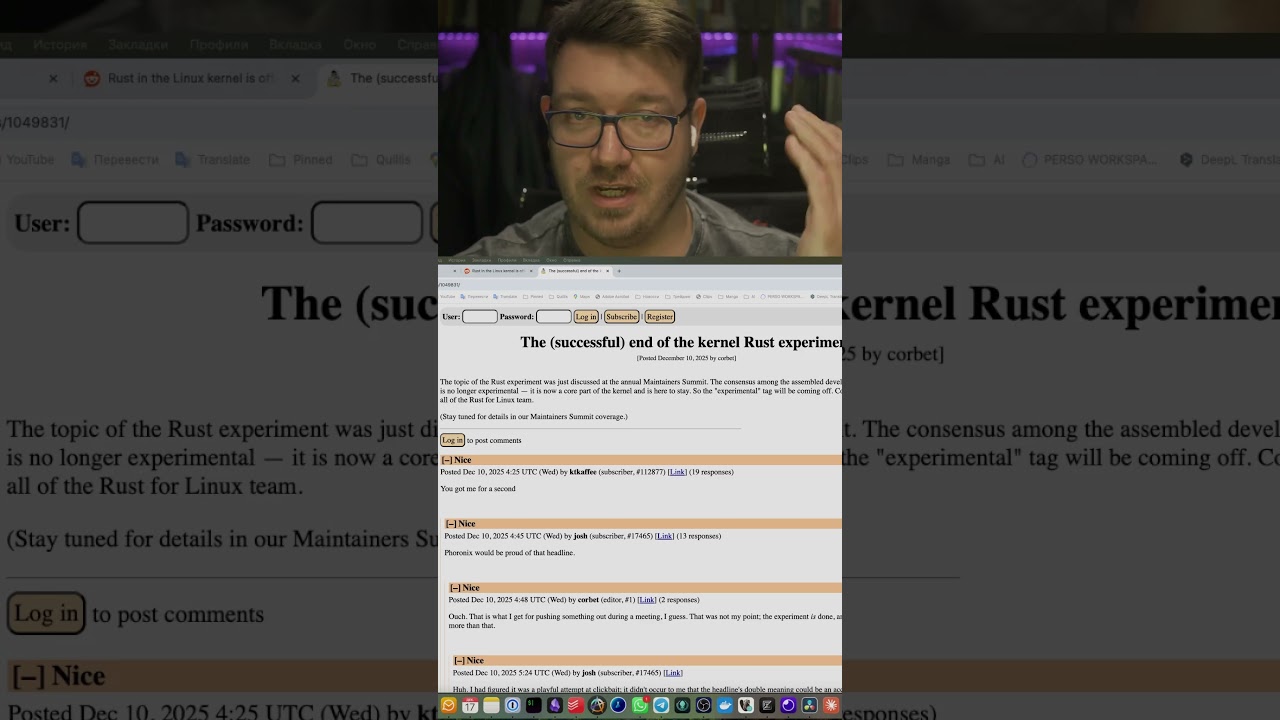Open Todoist from the dock
This screenshot has height=720, width=1280.
pos(576,706)
